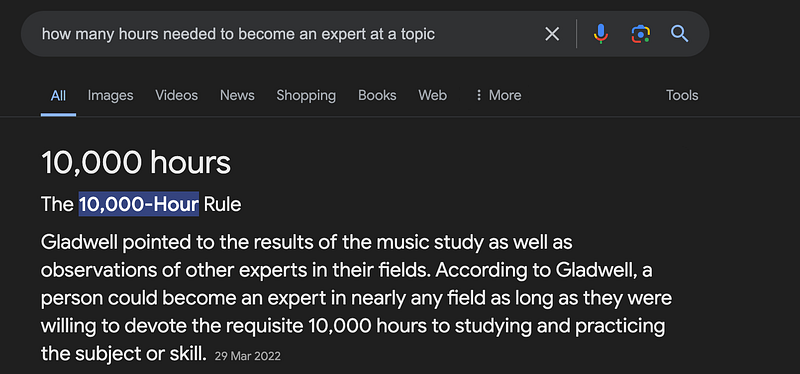
Task: Clear the search query with X icon
Action: click(552, 34)
